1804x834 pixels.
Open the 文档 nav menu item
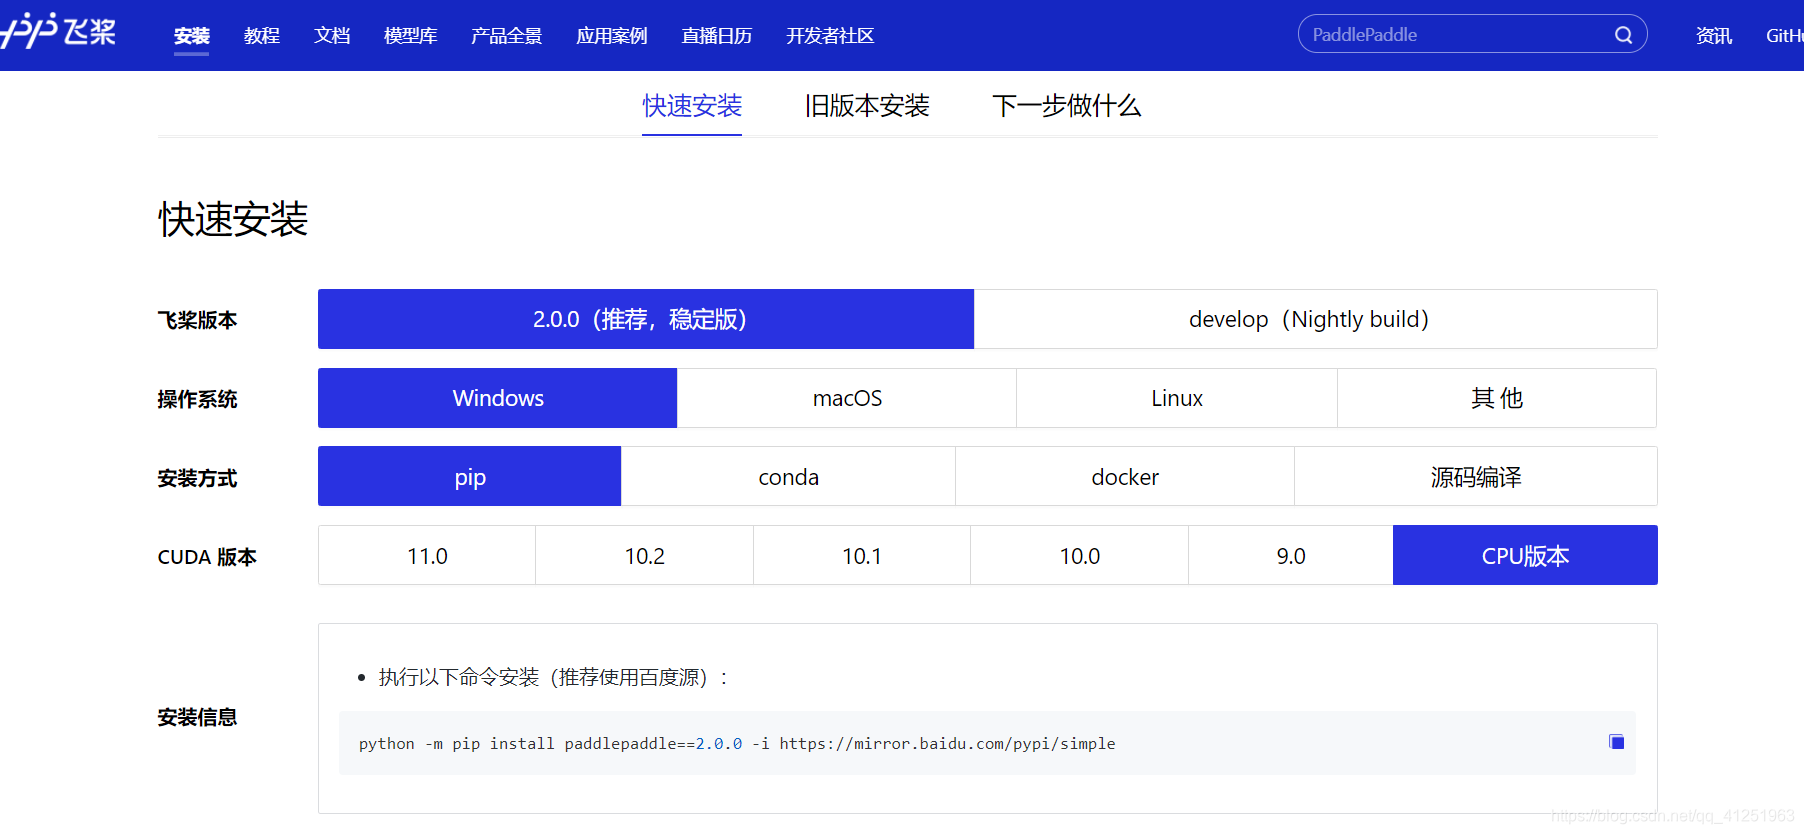tap(332, 36)
